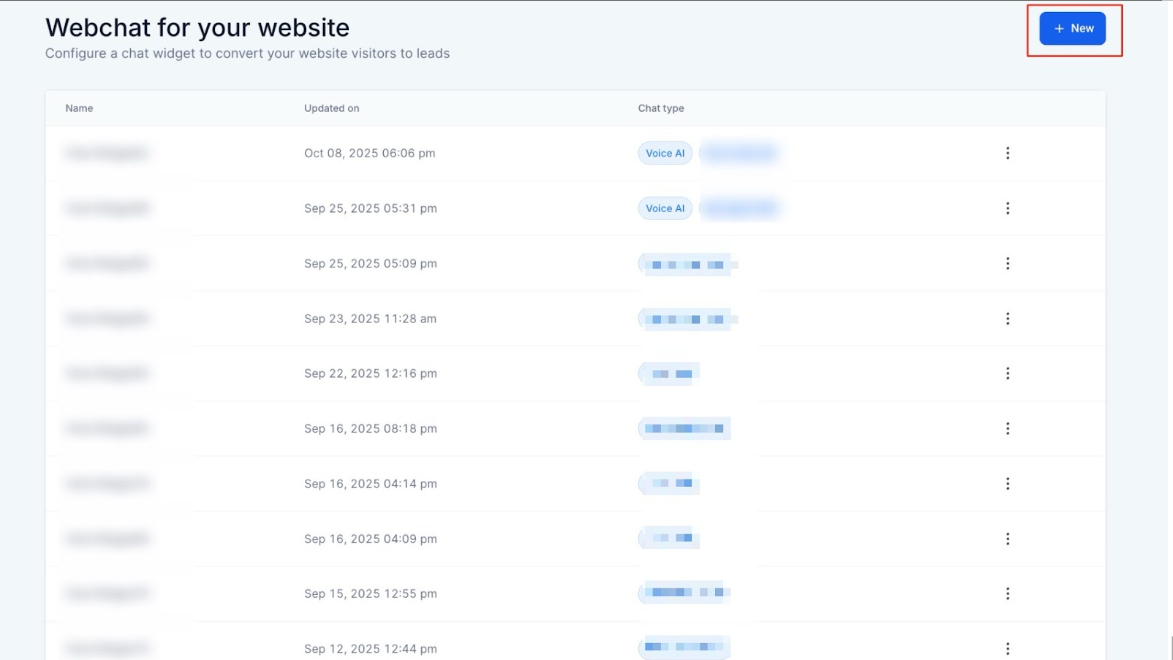Image resolution: width=1173 pixels, height=660 pixels.
Task: Open three-dot menu for Oct 08 06:06 pm row
Action: click(1007, 153)
